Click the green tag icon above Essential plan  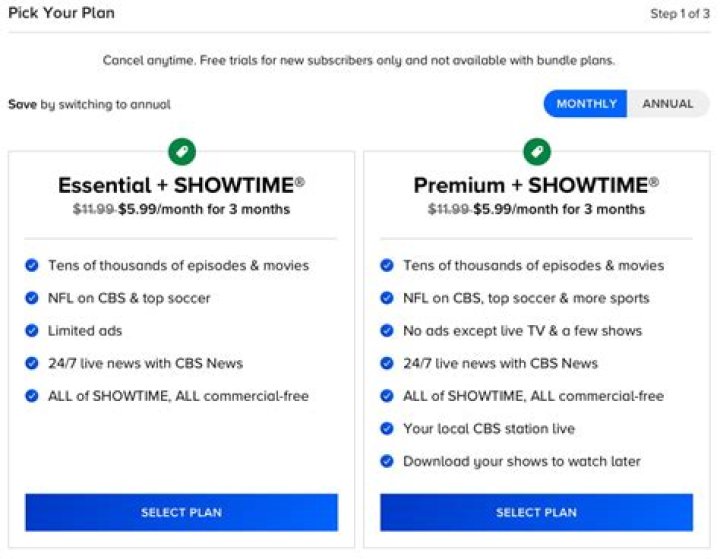point(182,151)
